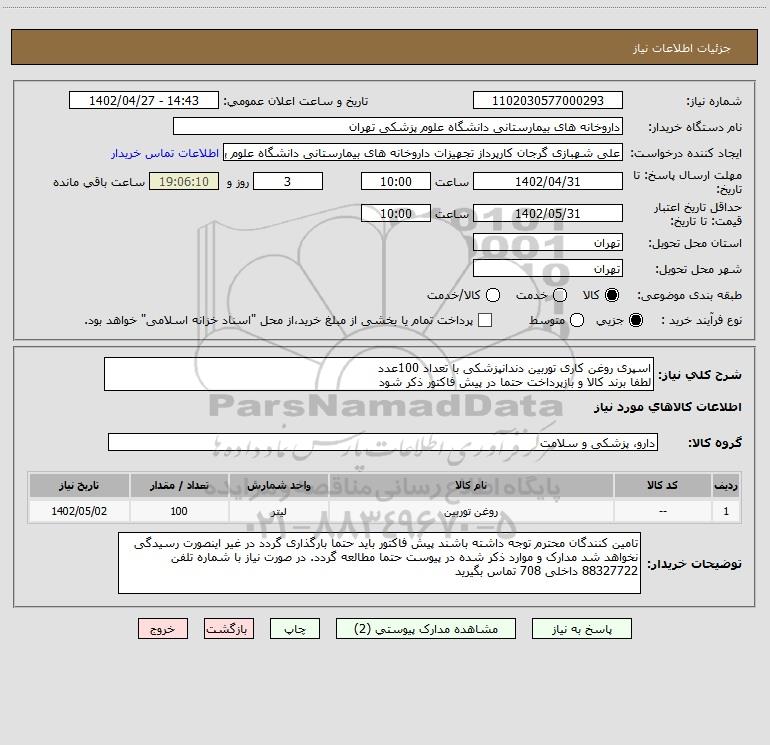Click the need date cell 1402/05/02
The height and width of the screenshot is (745, 770).
(79, 511)
